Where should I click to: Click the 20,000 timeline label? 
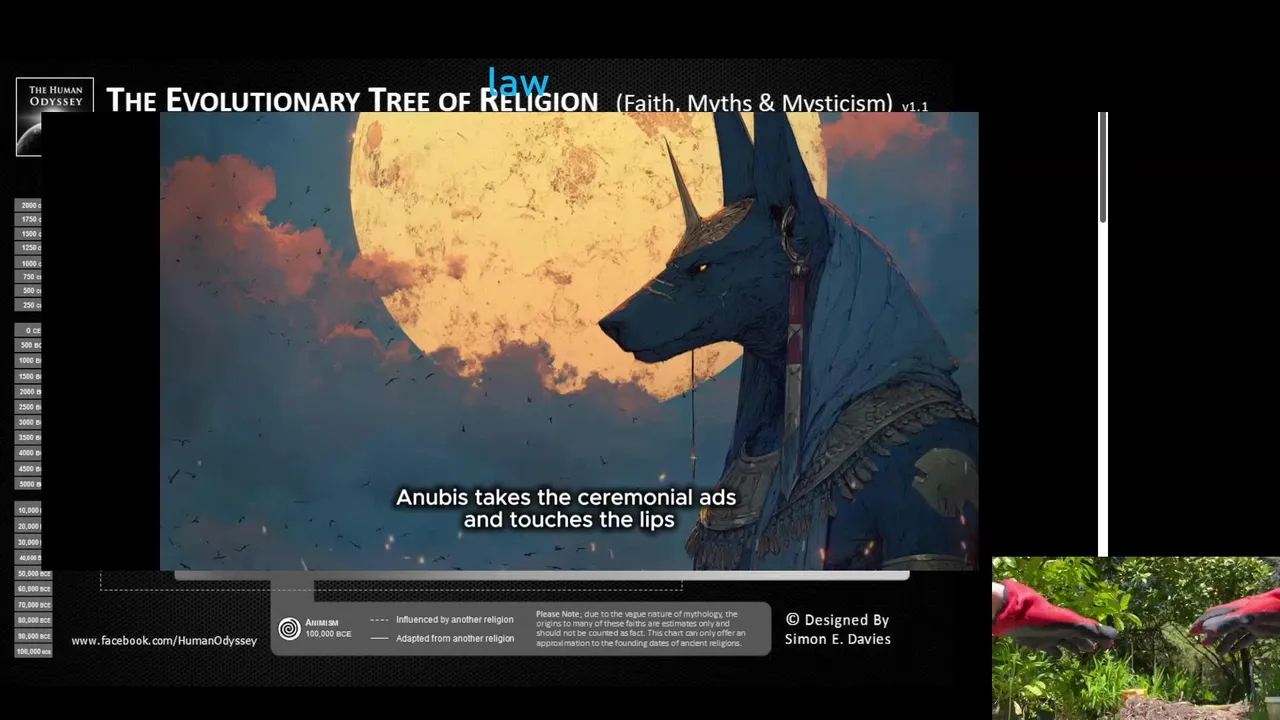[x=29, y=526]
